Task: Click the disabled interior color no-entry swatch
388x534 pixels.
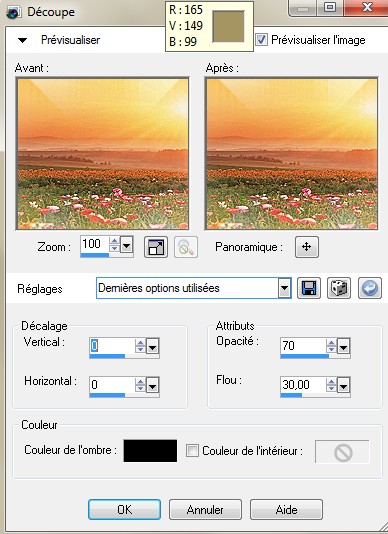Action: [x=342, y=452]
